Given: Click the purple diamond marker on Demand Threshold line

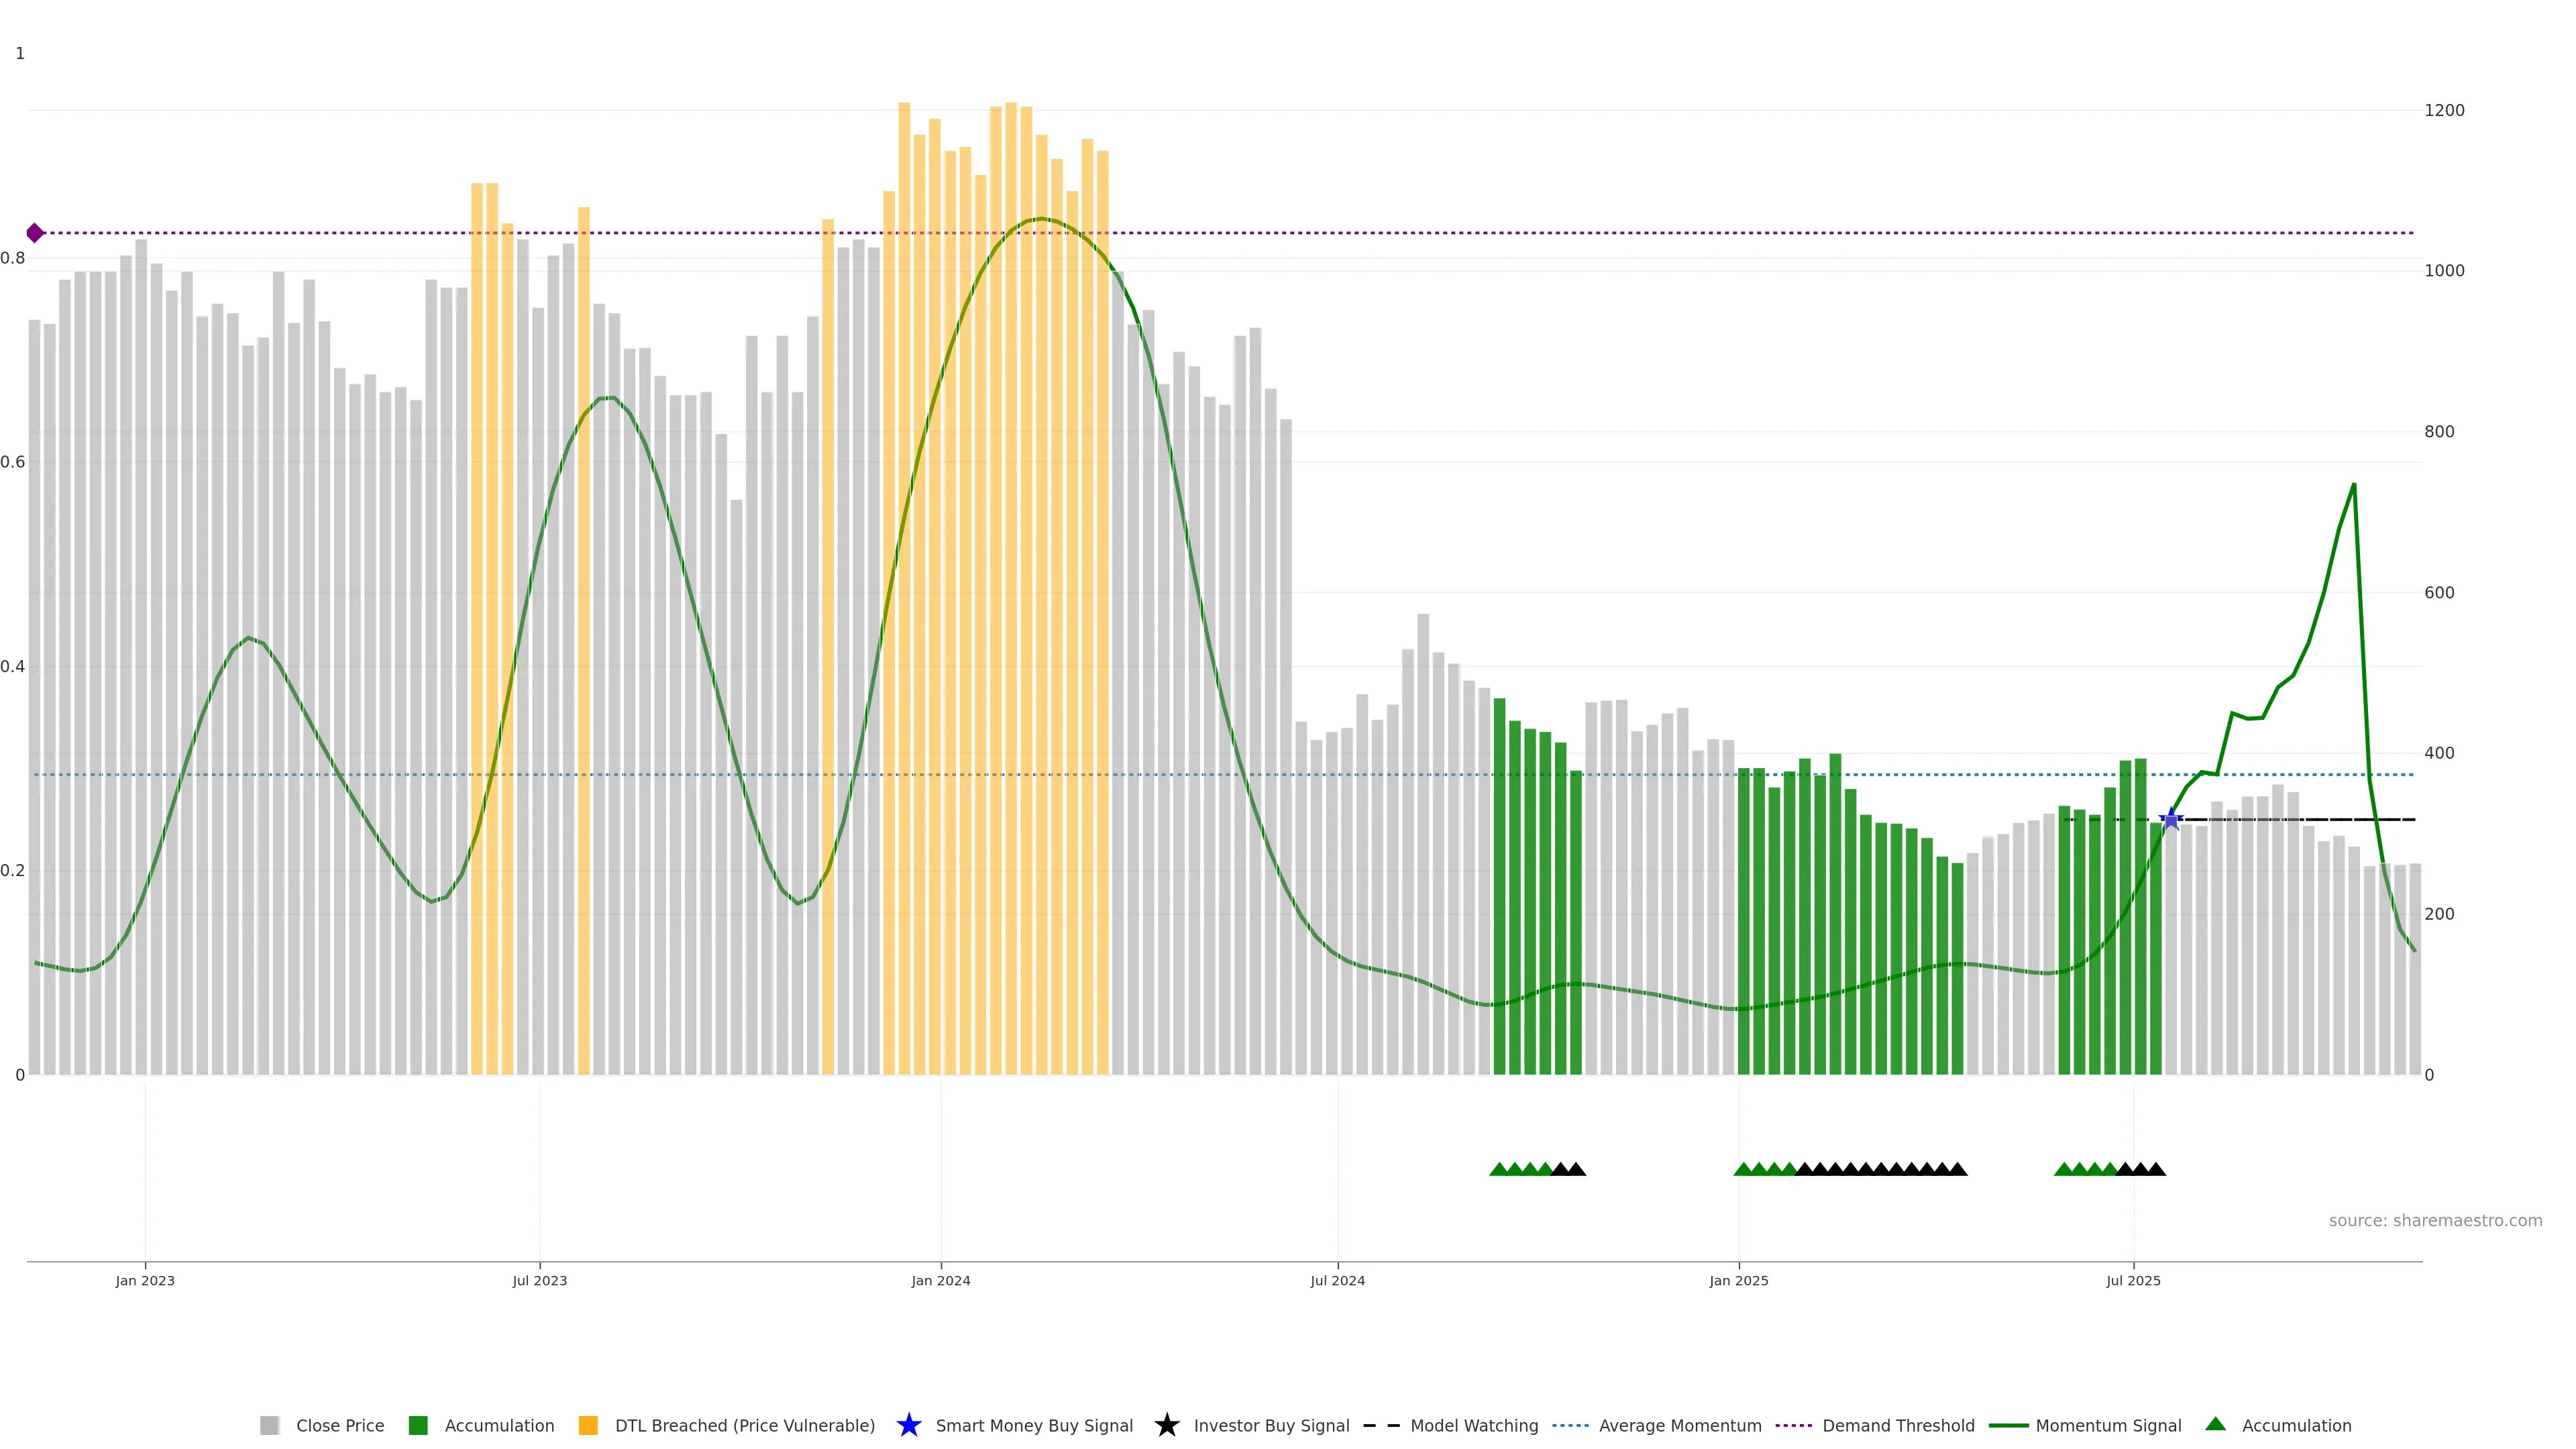Looking at the screenshot, I should click(x=35, y=233).
